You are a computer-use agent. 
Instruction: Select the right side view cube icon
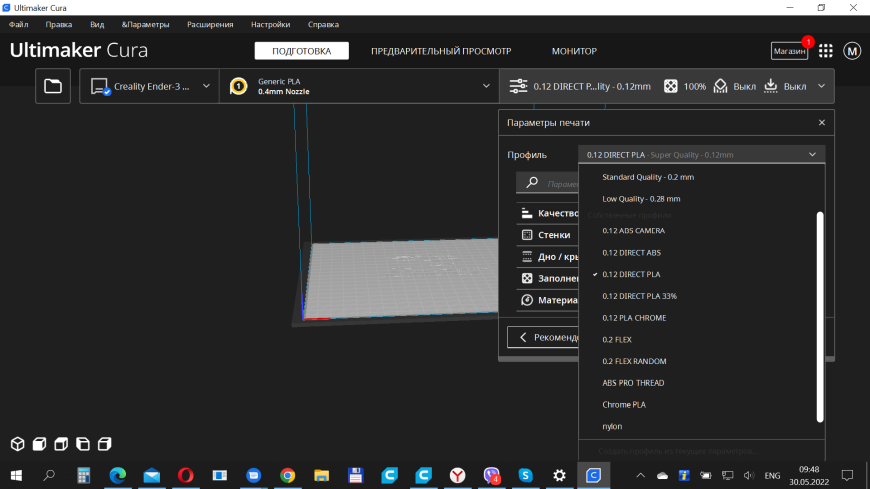click(x=104, y=444)
